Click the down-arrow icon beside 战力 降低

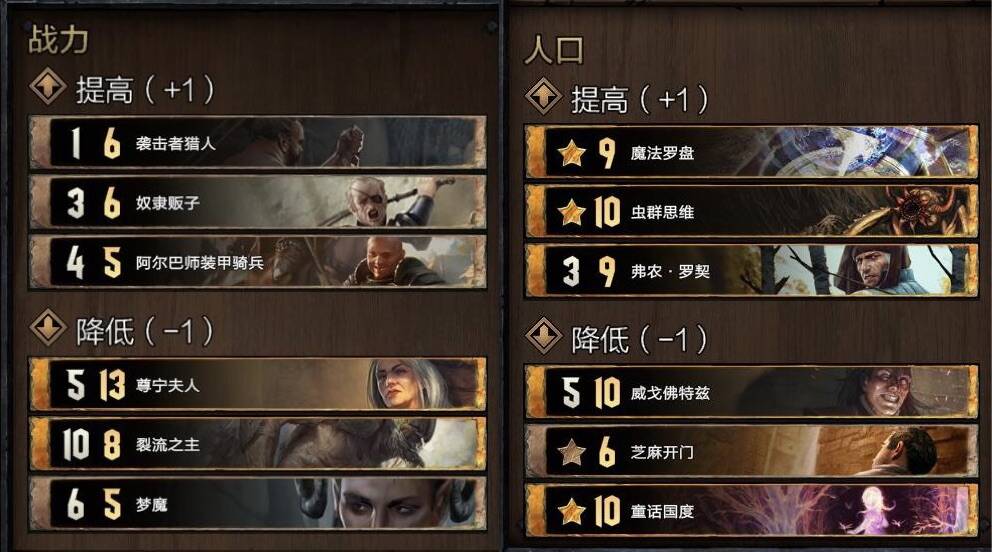coord(48,327)
